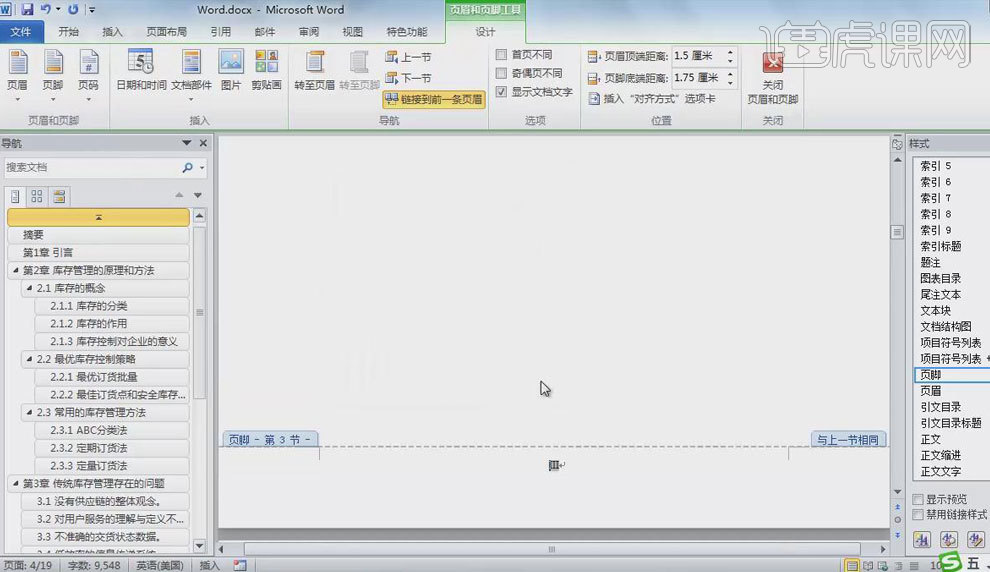The width and height of the screenshot is (990, 572).
Task: Collapse 第2章 库存管理的原理和方法 heading
Action: tap(16, 270)
